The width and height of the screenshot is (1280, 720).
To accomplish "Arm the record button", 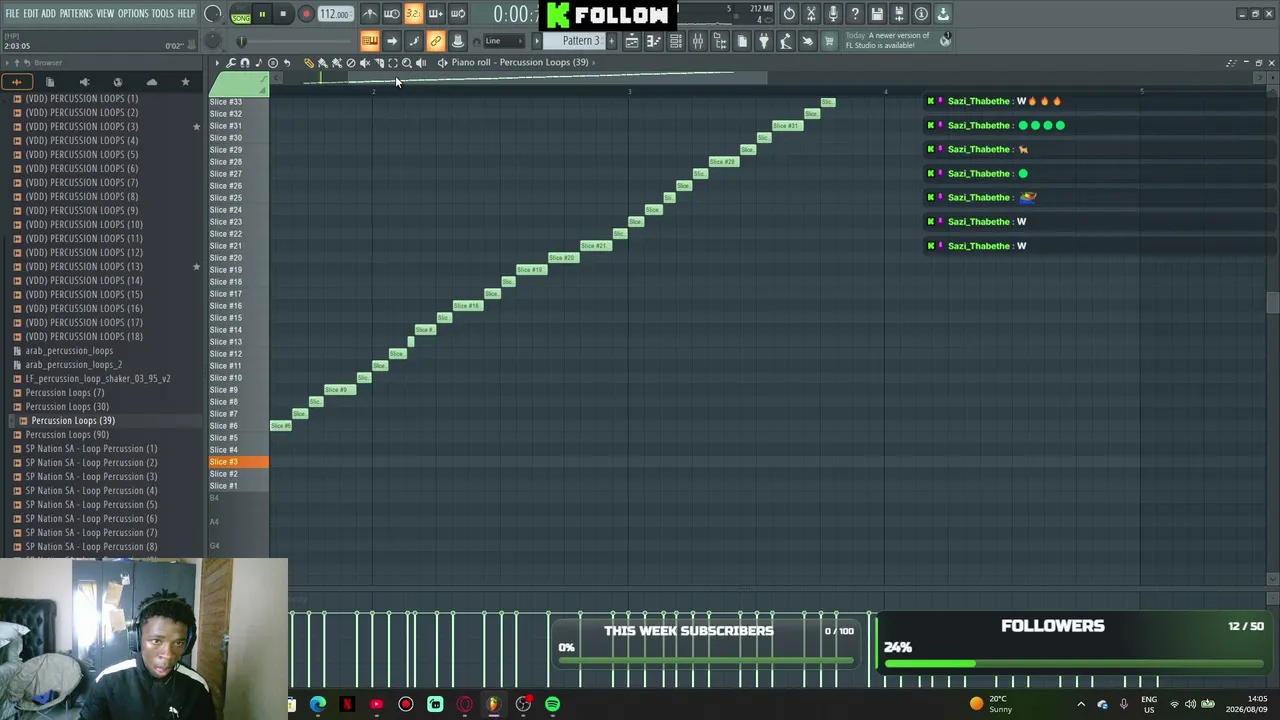I will coord(306,14).
